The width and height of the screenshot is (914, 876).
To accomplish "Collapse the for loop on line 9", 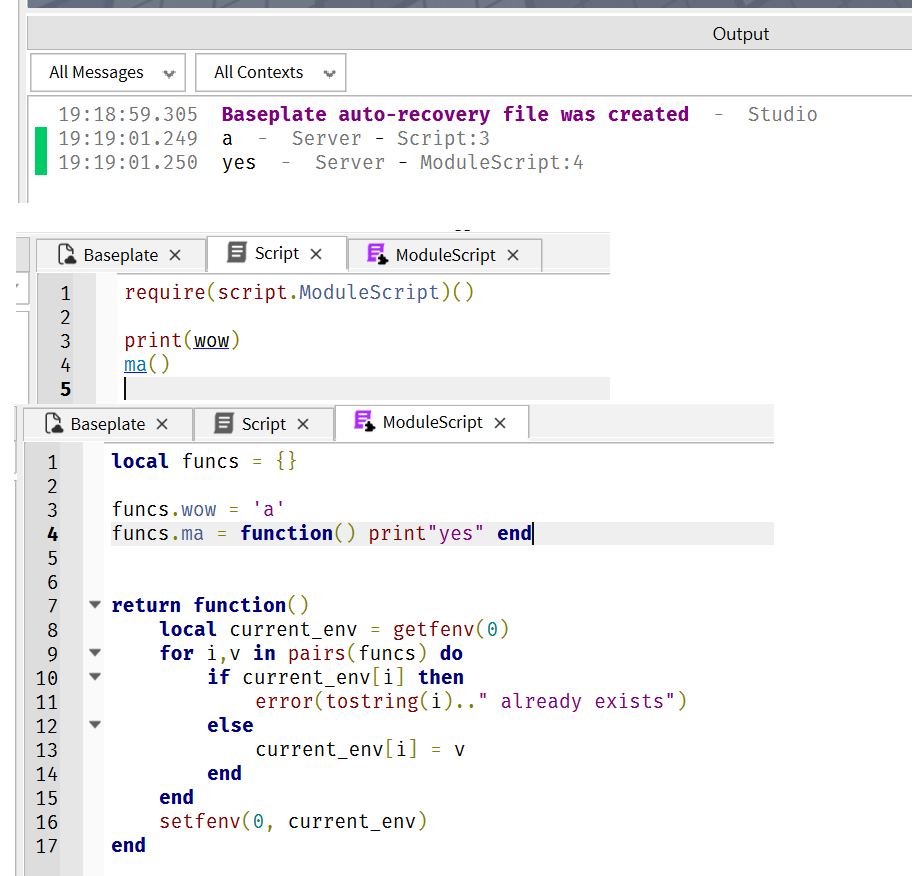I will tap(93, 652).
